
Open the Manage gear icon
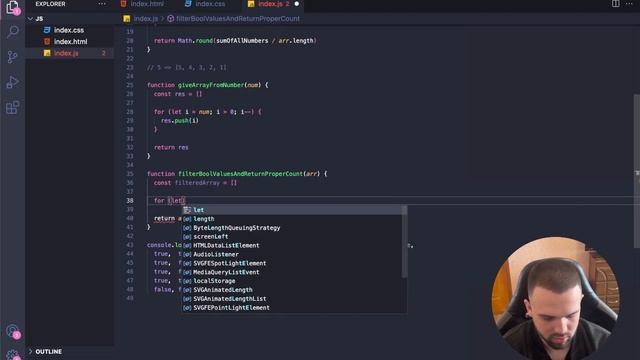click(13, 354)
